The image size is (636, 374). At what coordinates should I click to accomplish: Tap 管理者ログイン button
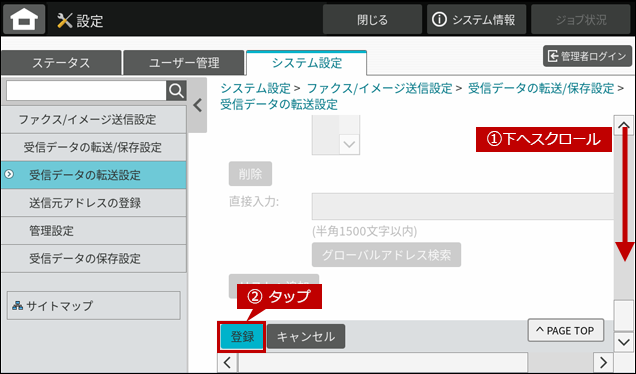587,56
